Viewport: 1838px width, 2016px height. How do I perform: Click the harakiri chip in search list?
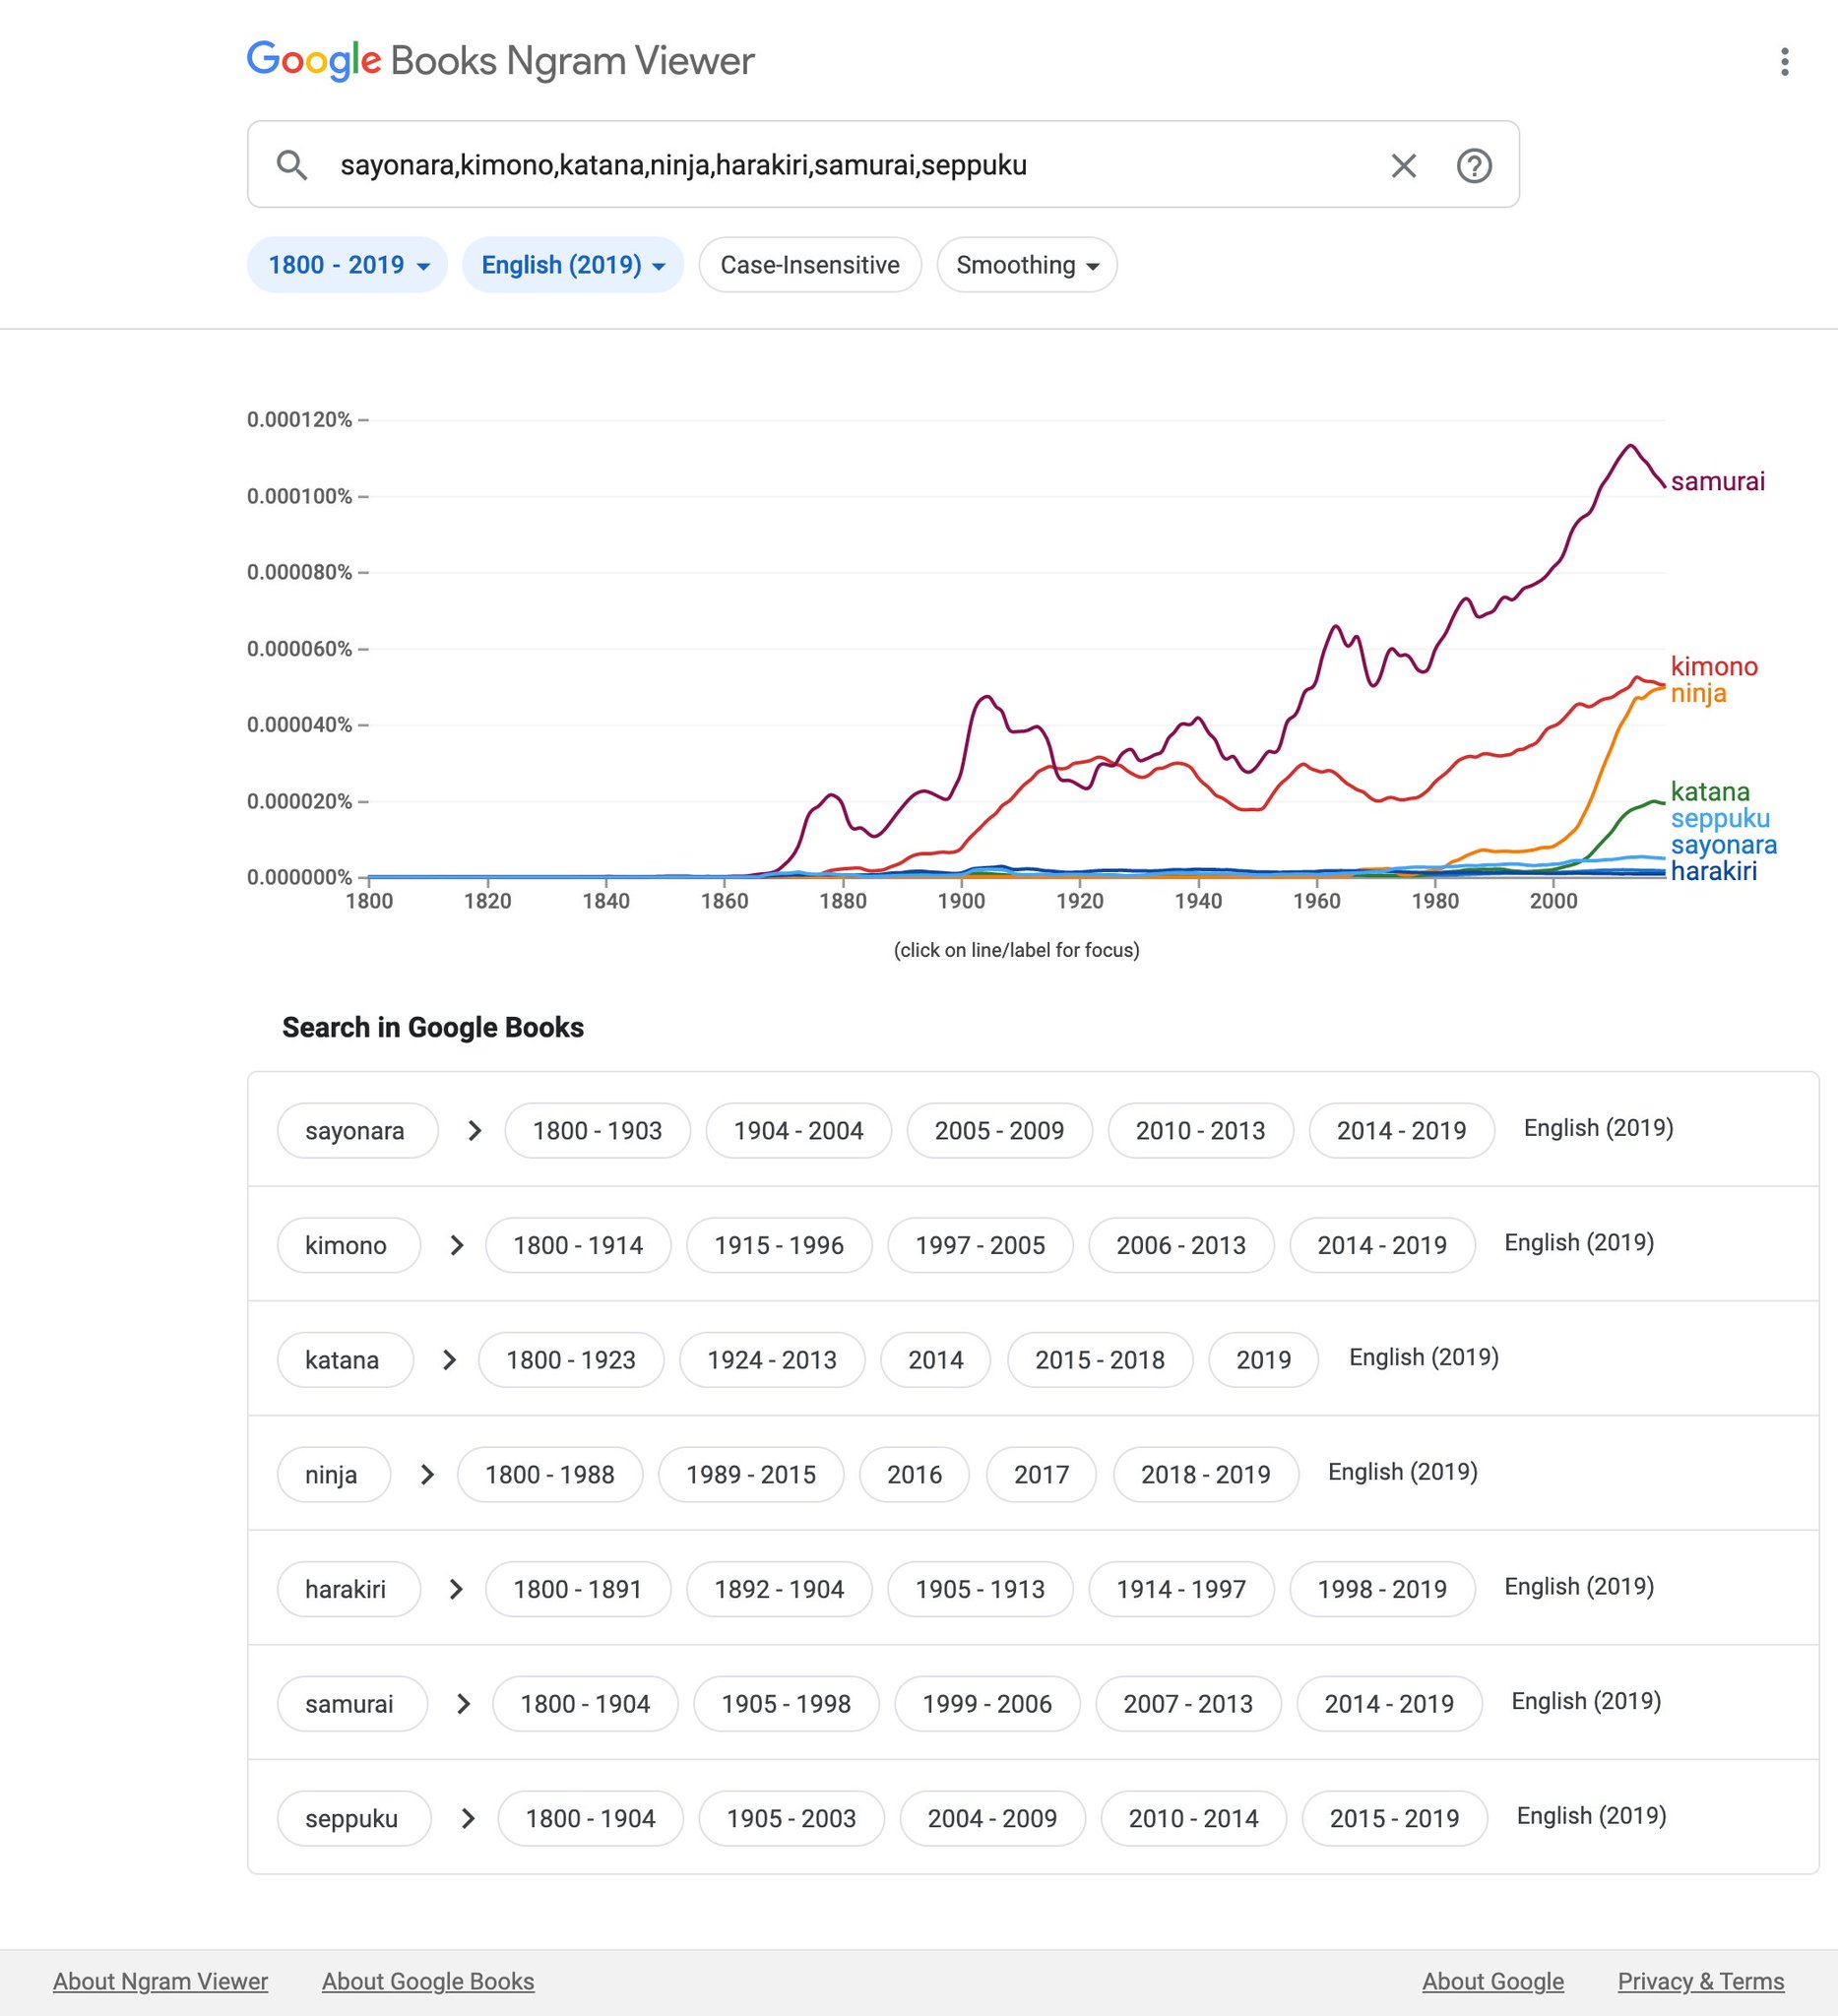pyautogui.click(x=348, y=1589)
